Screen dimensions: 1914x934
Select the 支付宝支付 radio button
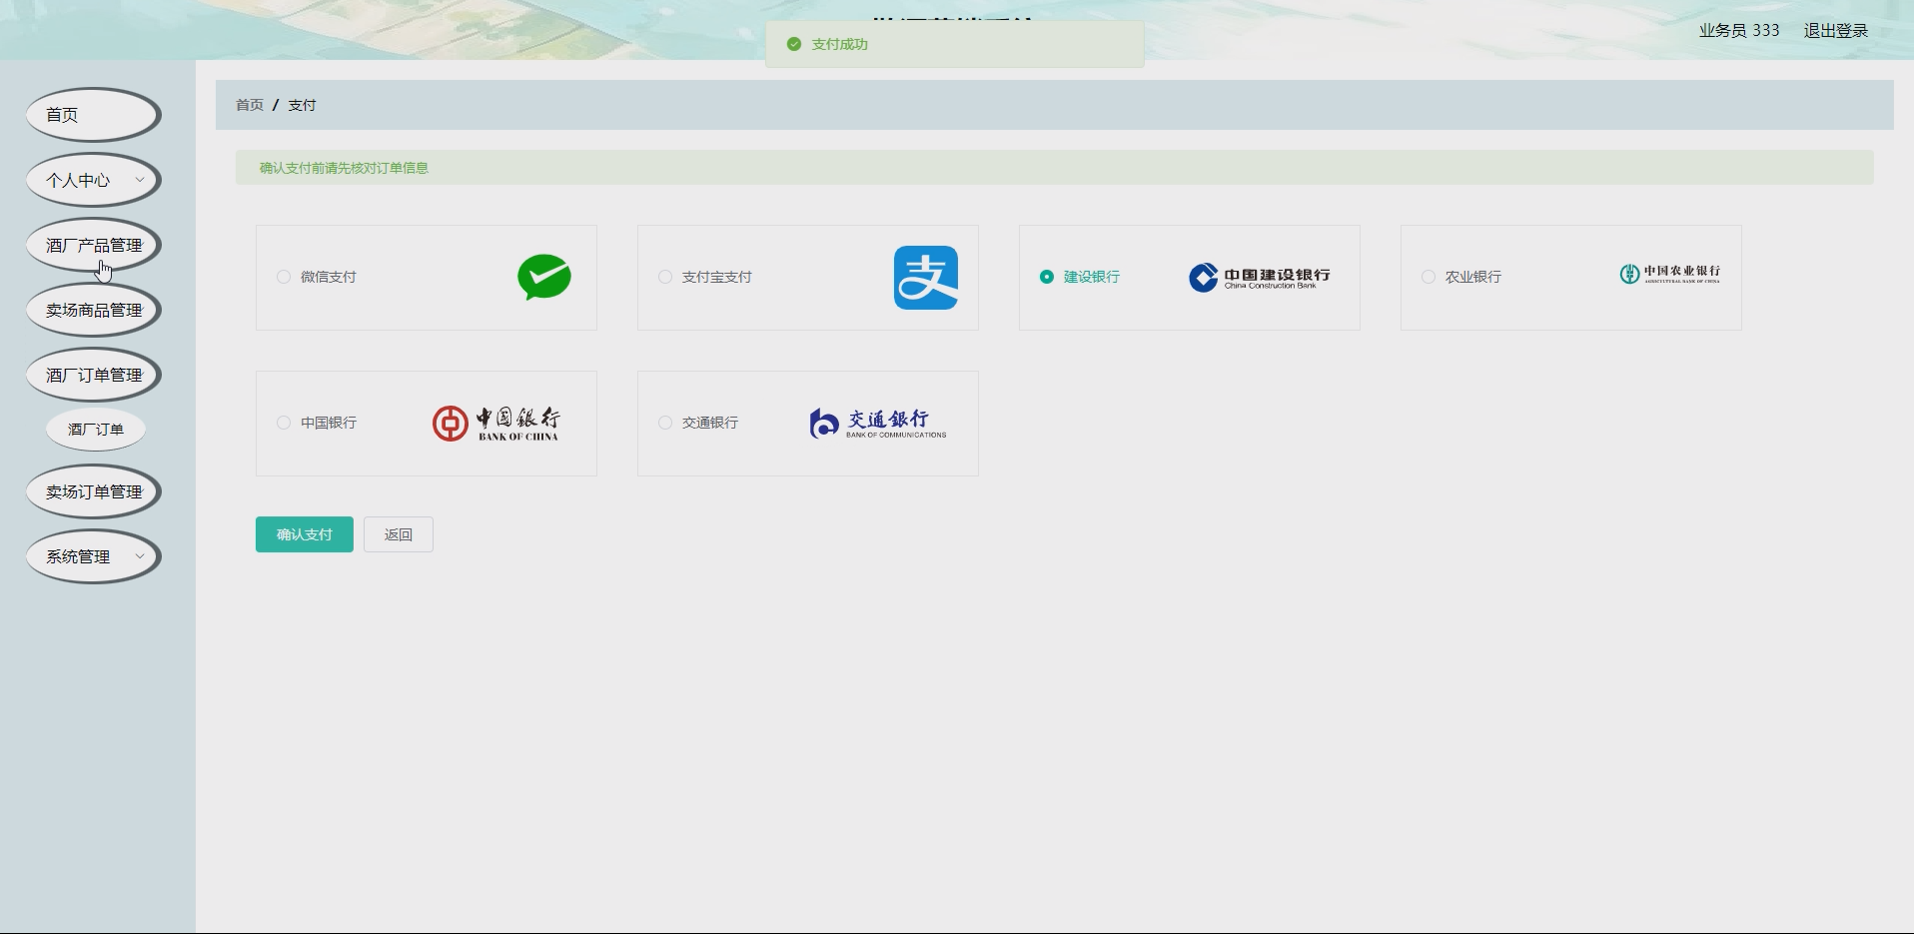point(665,277)
